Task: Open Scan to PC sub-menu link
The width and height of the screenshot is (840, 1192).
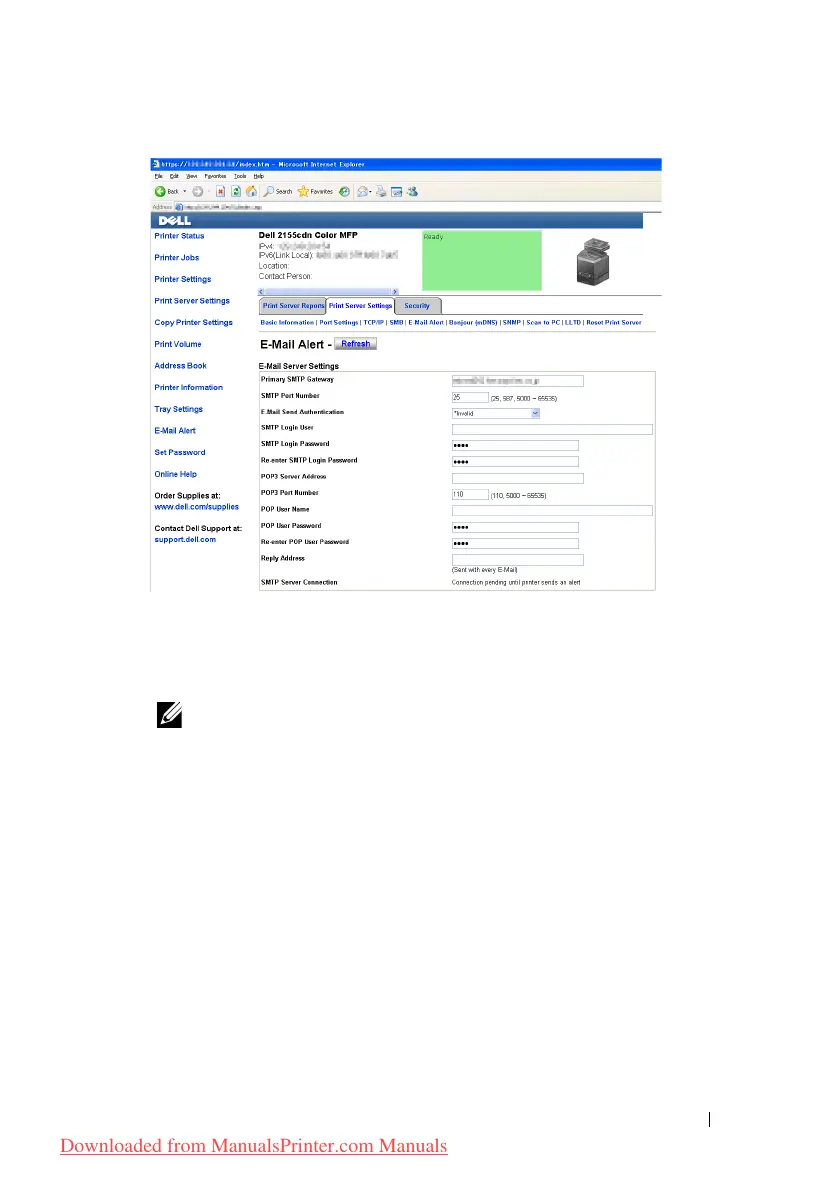Action: (543, 322)
